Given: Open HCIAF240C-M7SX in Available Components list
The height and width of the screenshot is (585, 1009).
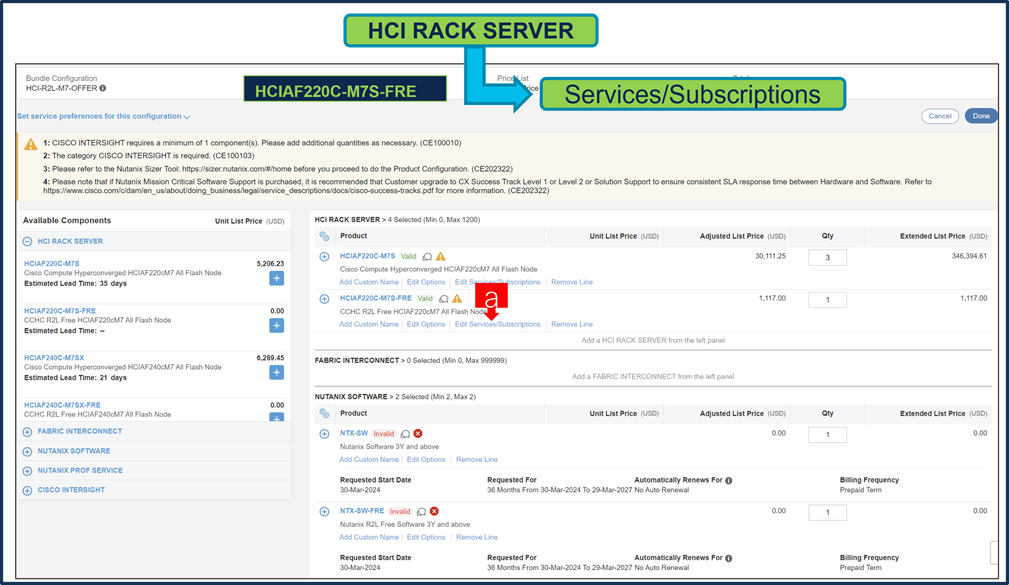Looking at the screenshot, I should 54,358.
